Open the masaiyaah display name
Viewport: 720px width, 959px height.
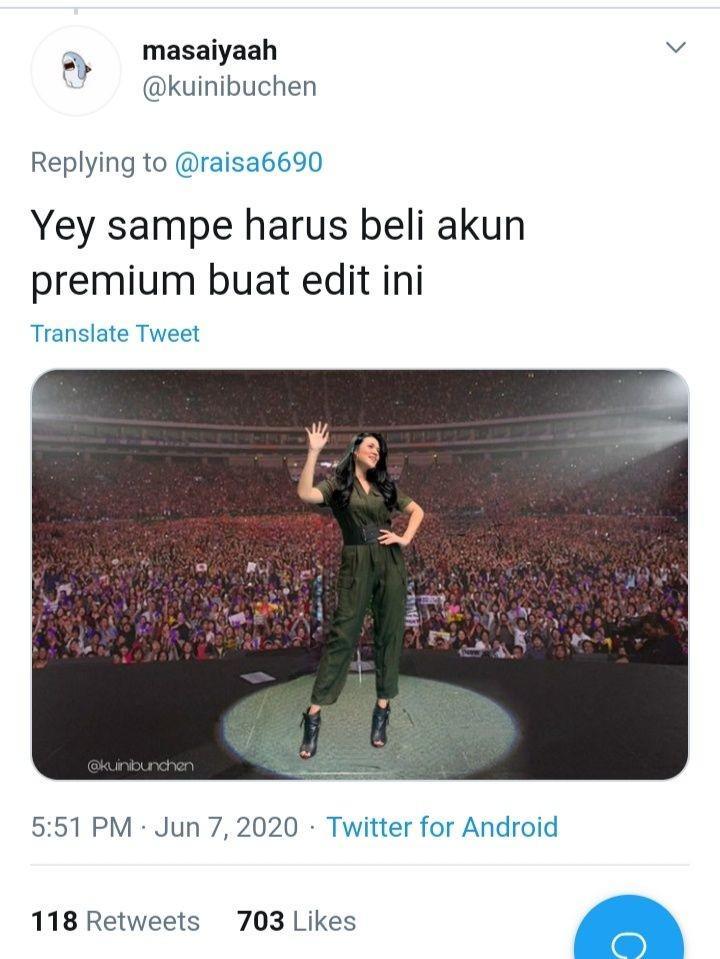click(x=209, y=51)
